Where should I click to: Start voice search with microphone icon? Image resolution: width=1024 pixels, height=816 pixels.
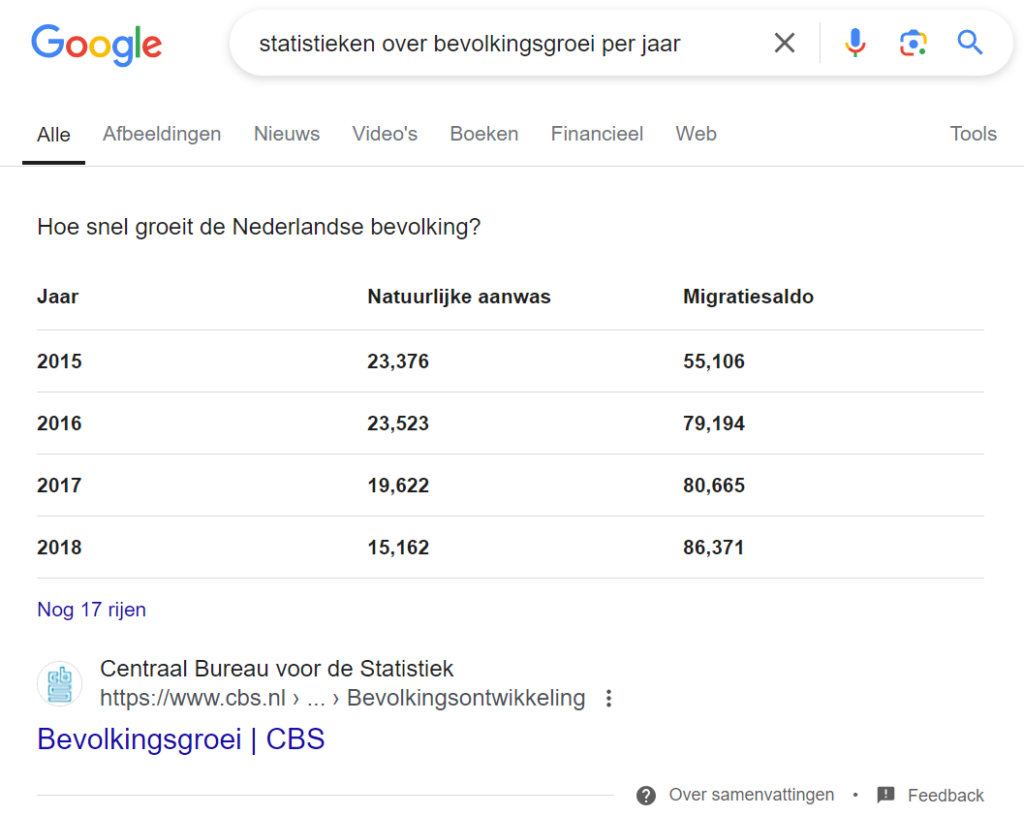tap(855, 43)
